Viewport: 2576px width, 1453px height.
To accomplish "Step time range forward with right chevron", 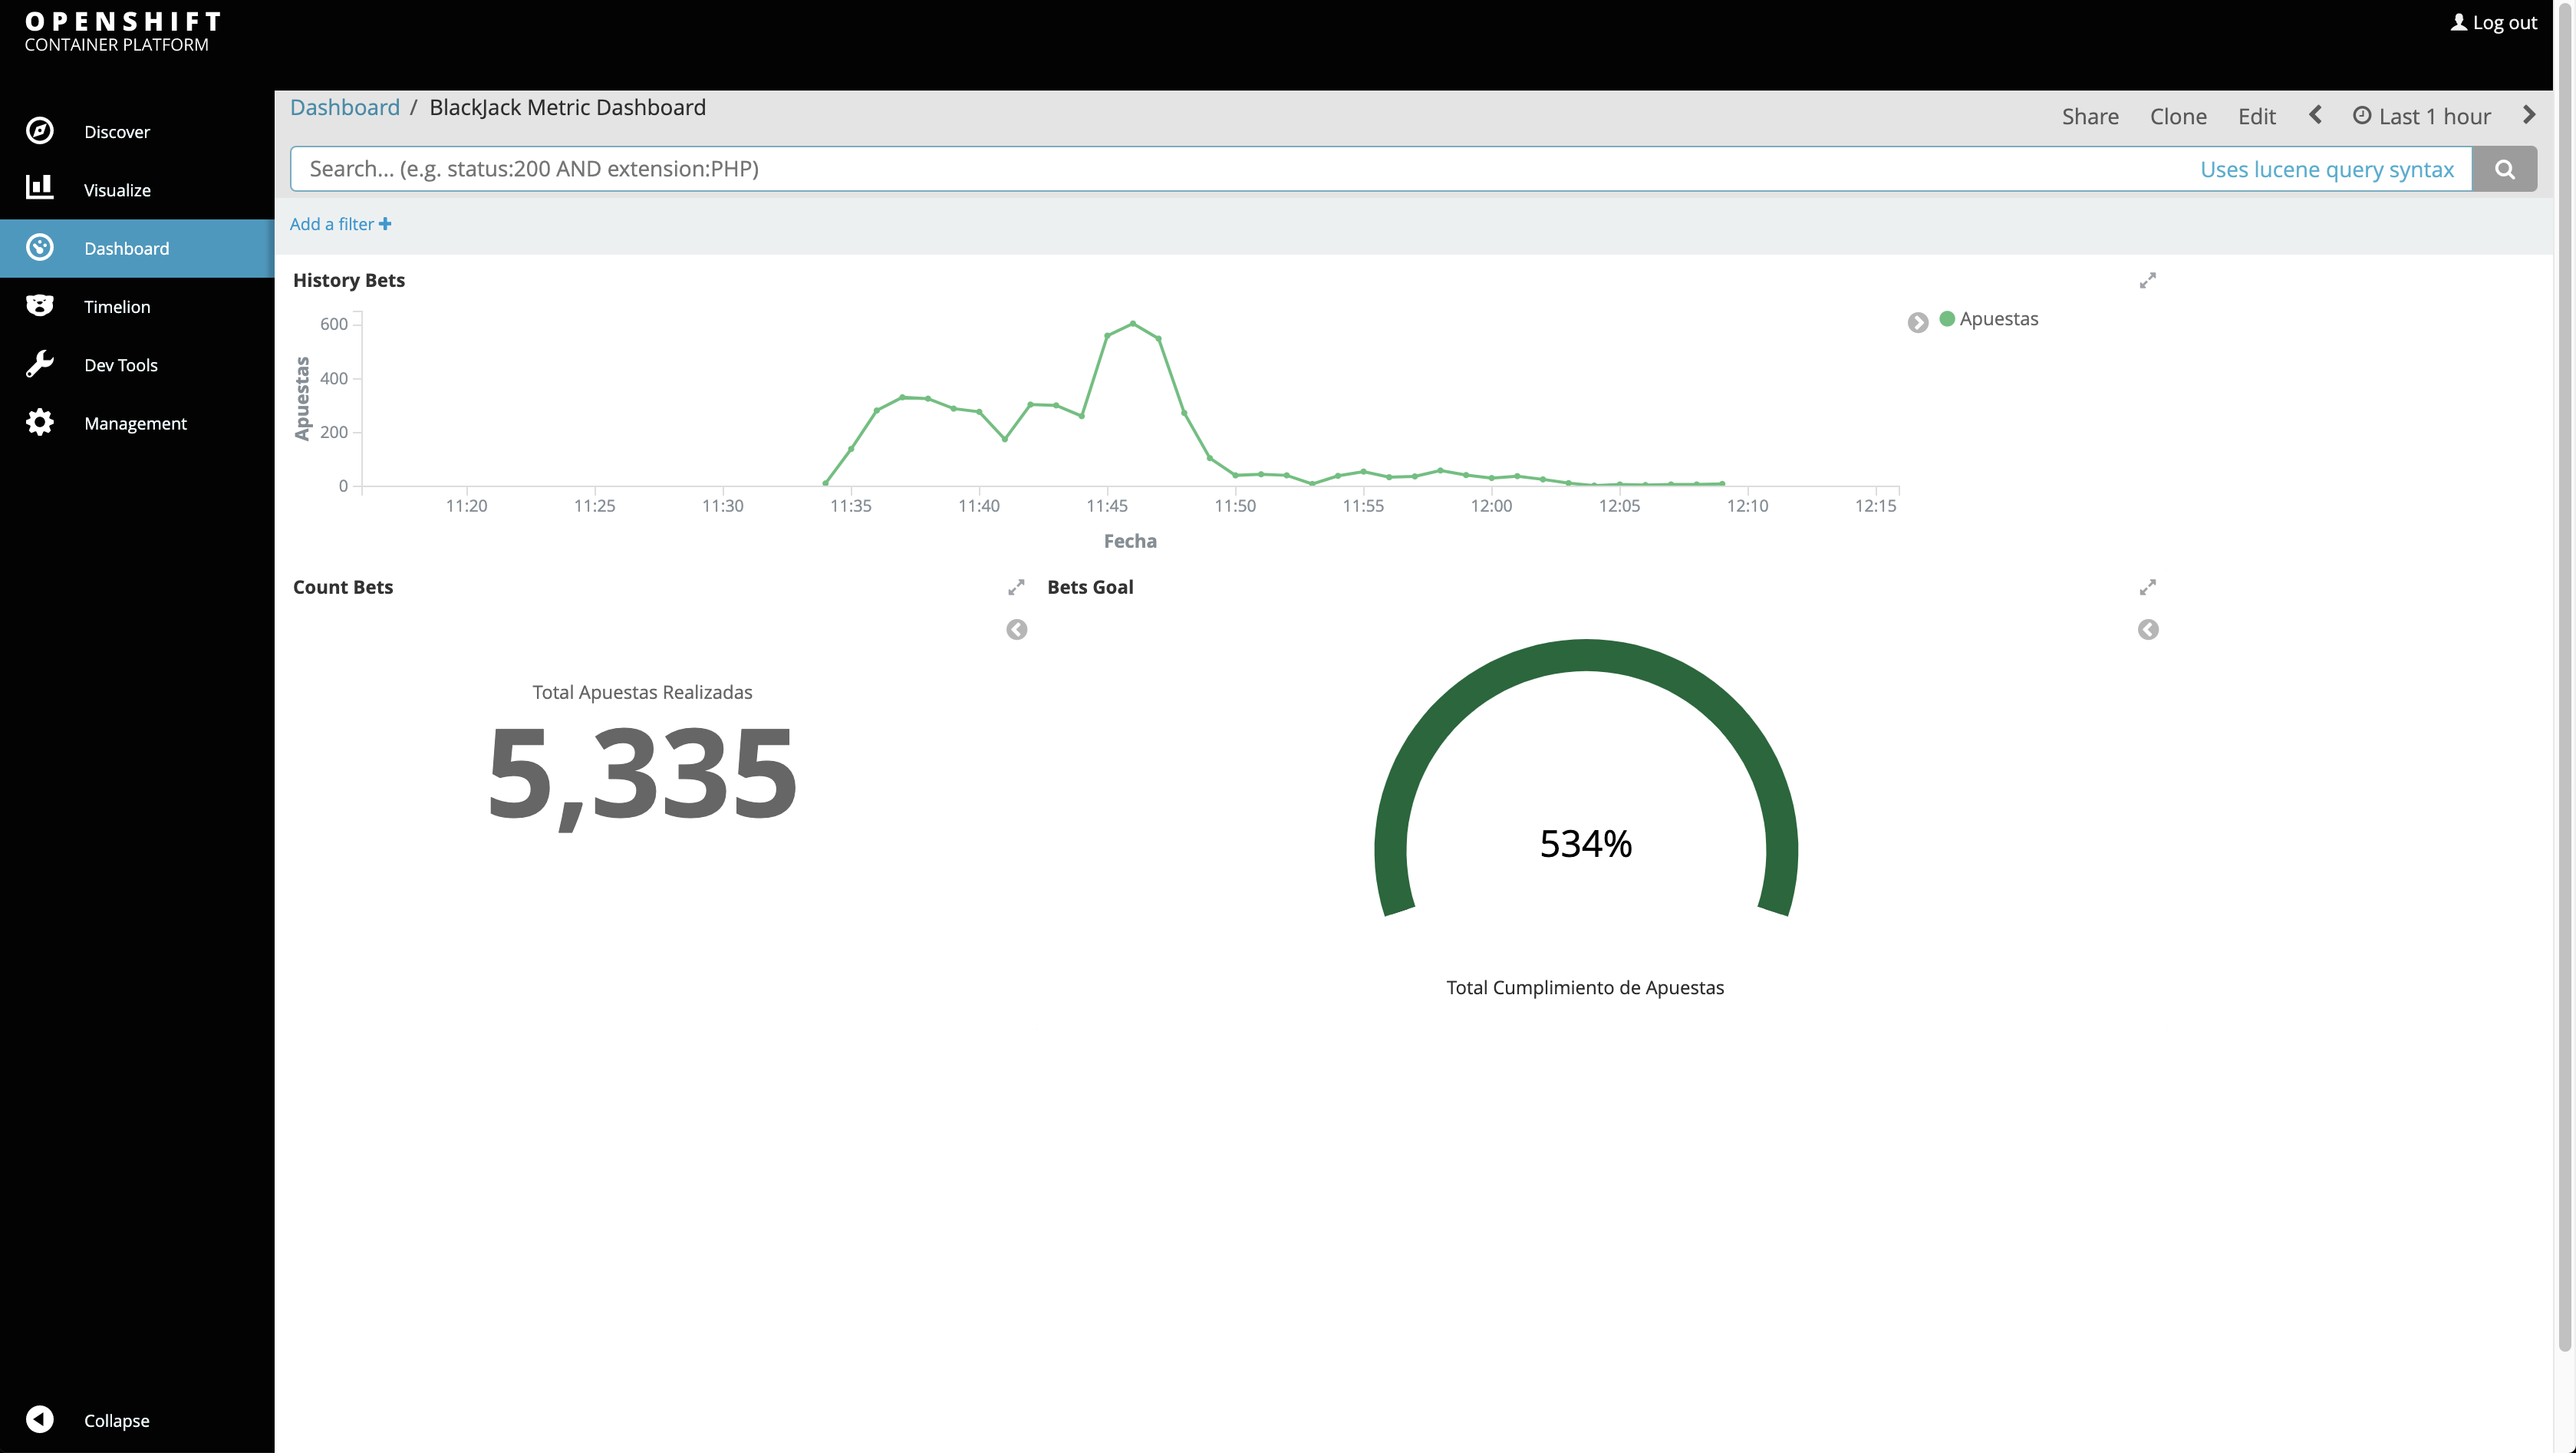I will click(2529, 116).
